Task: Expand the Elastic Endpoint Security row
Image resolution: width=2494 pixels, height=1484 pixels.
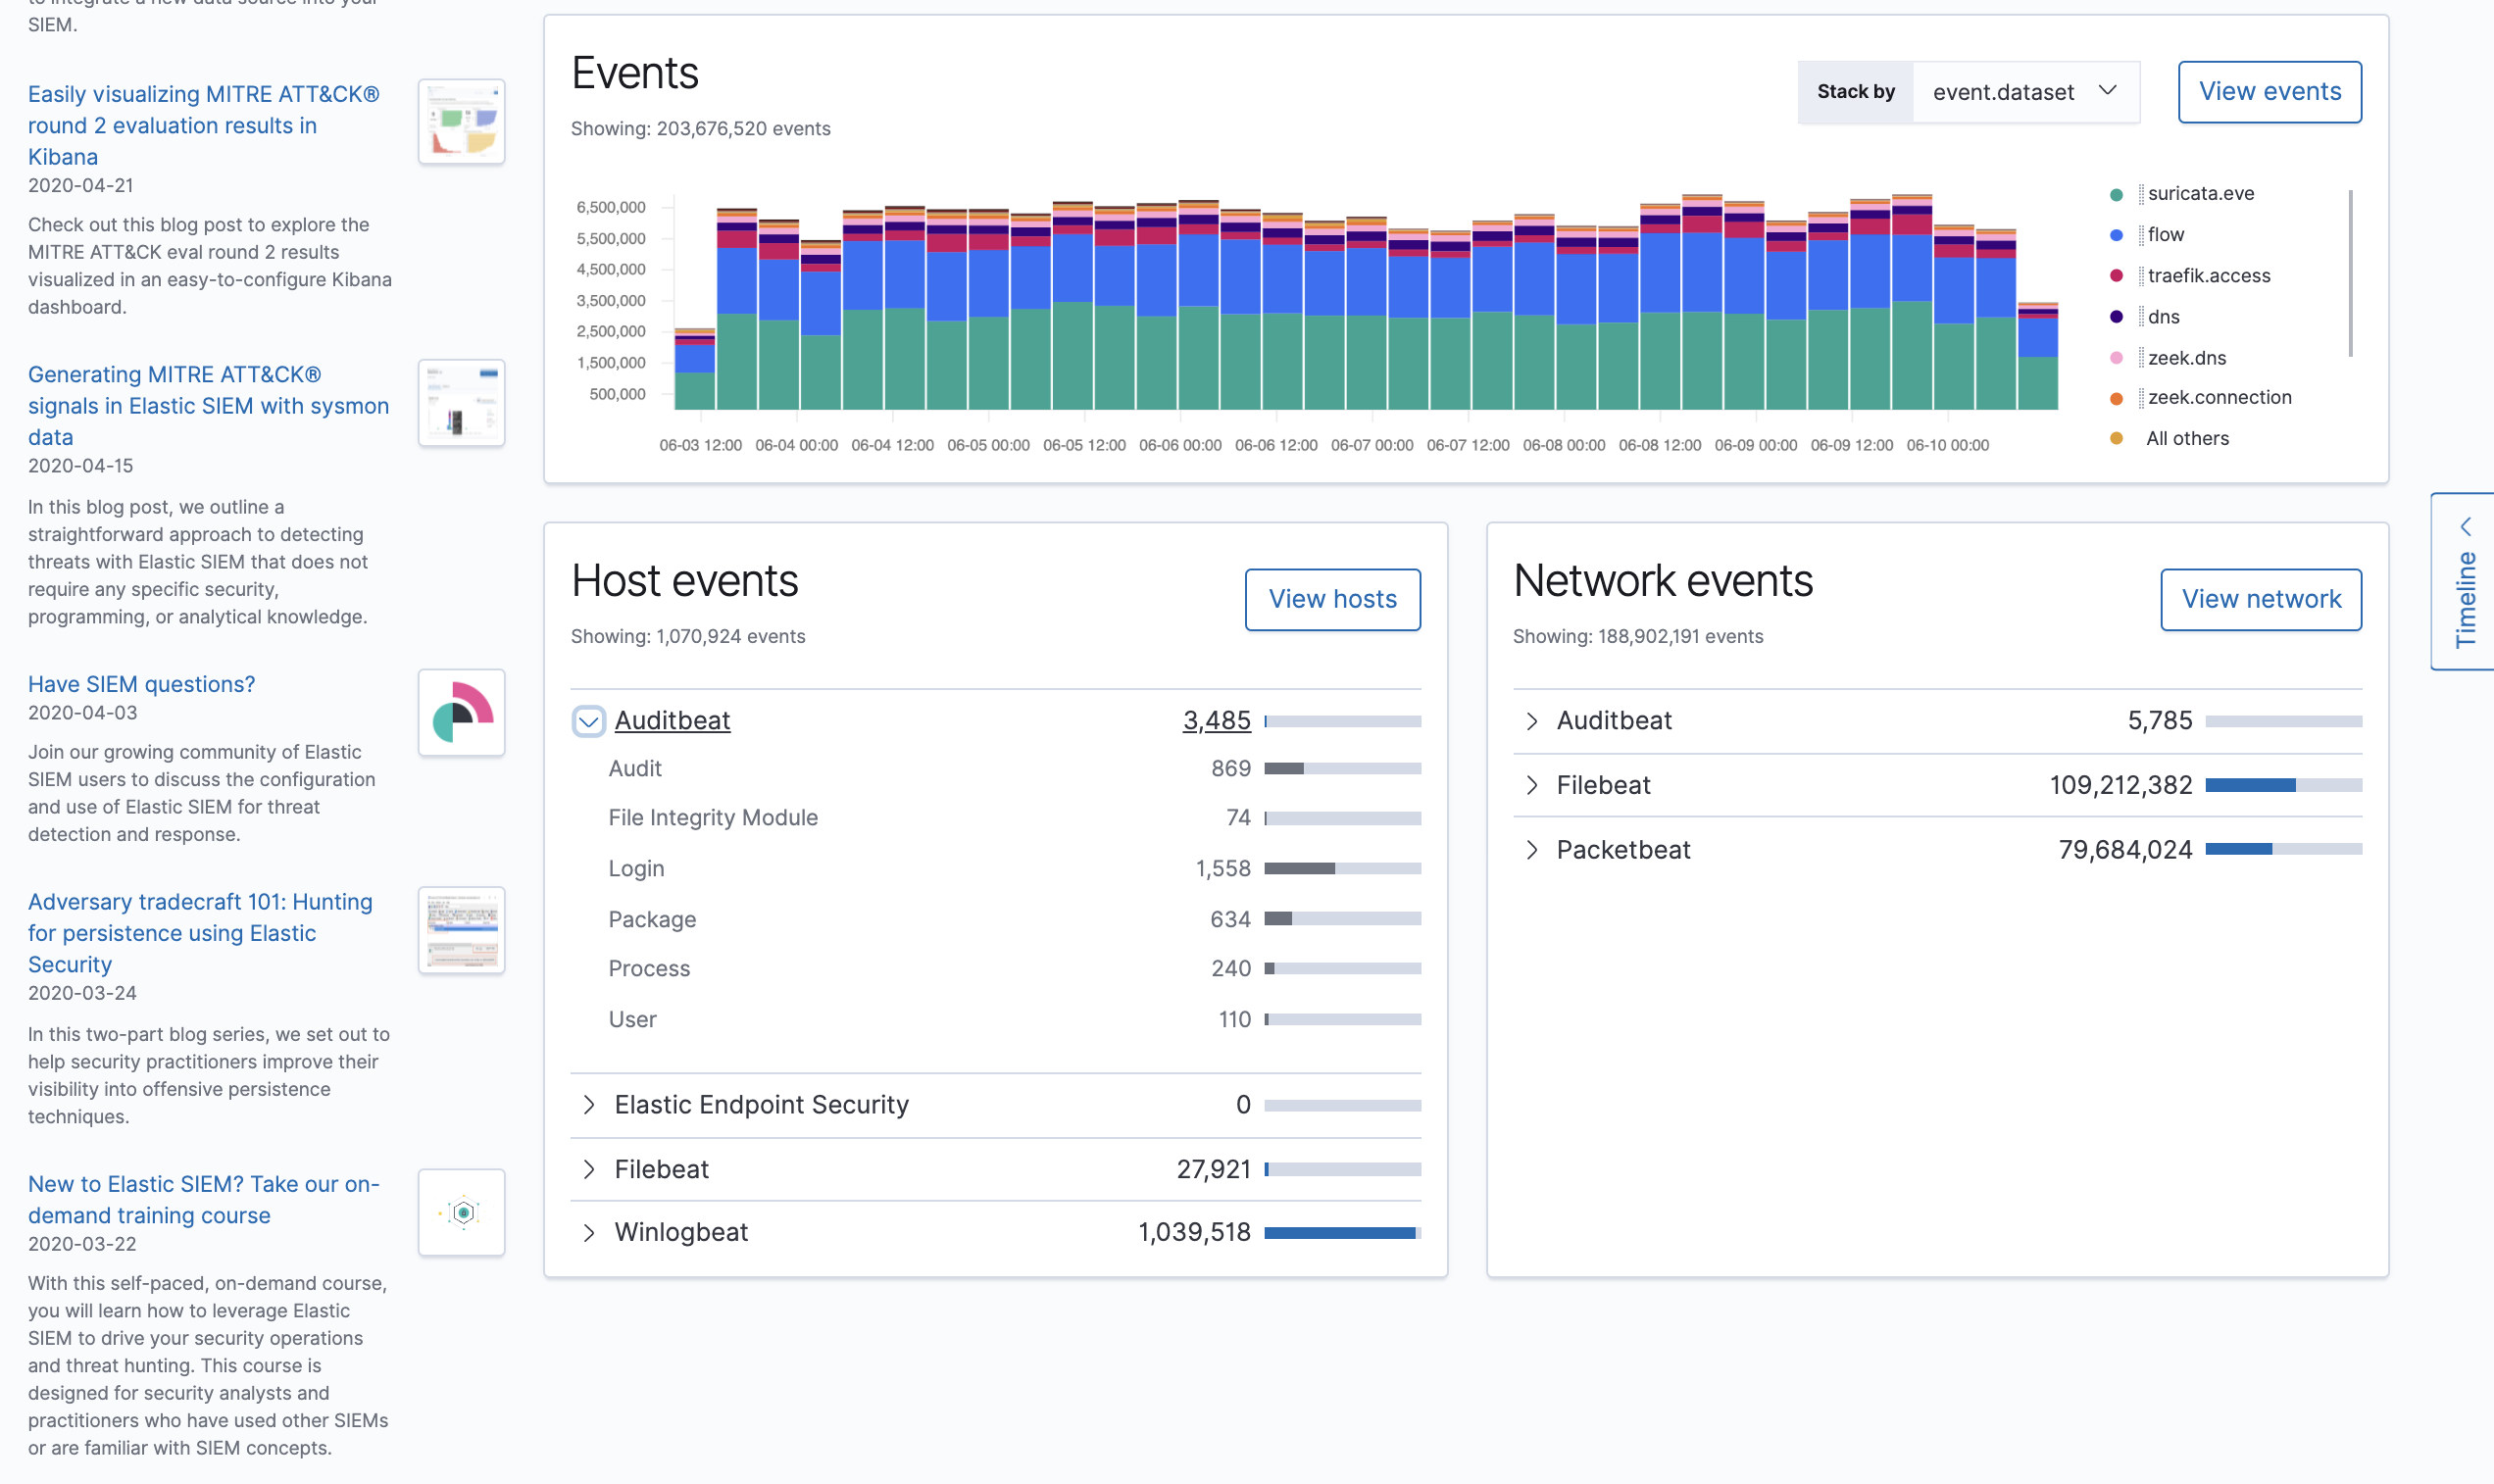Action: pyautogui.click(x=590, y=1105)
